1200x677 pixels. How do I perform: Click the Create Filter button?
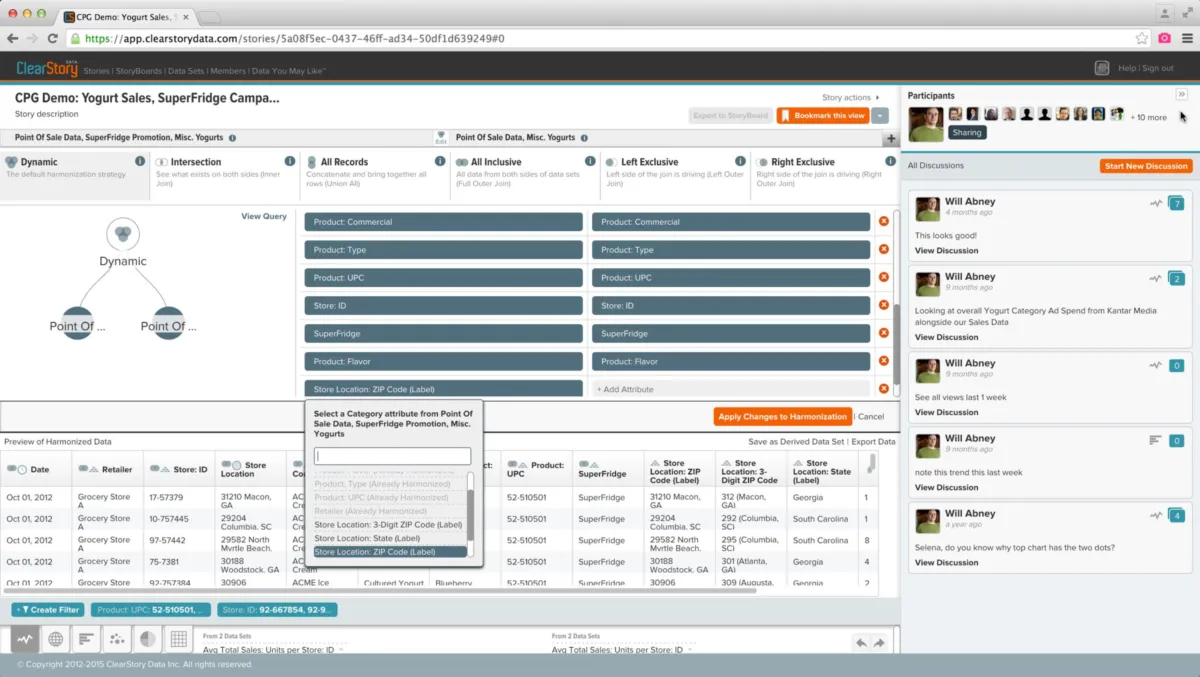(x=47, y=609)
